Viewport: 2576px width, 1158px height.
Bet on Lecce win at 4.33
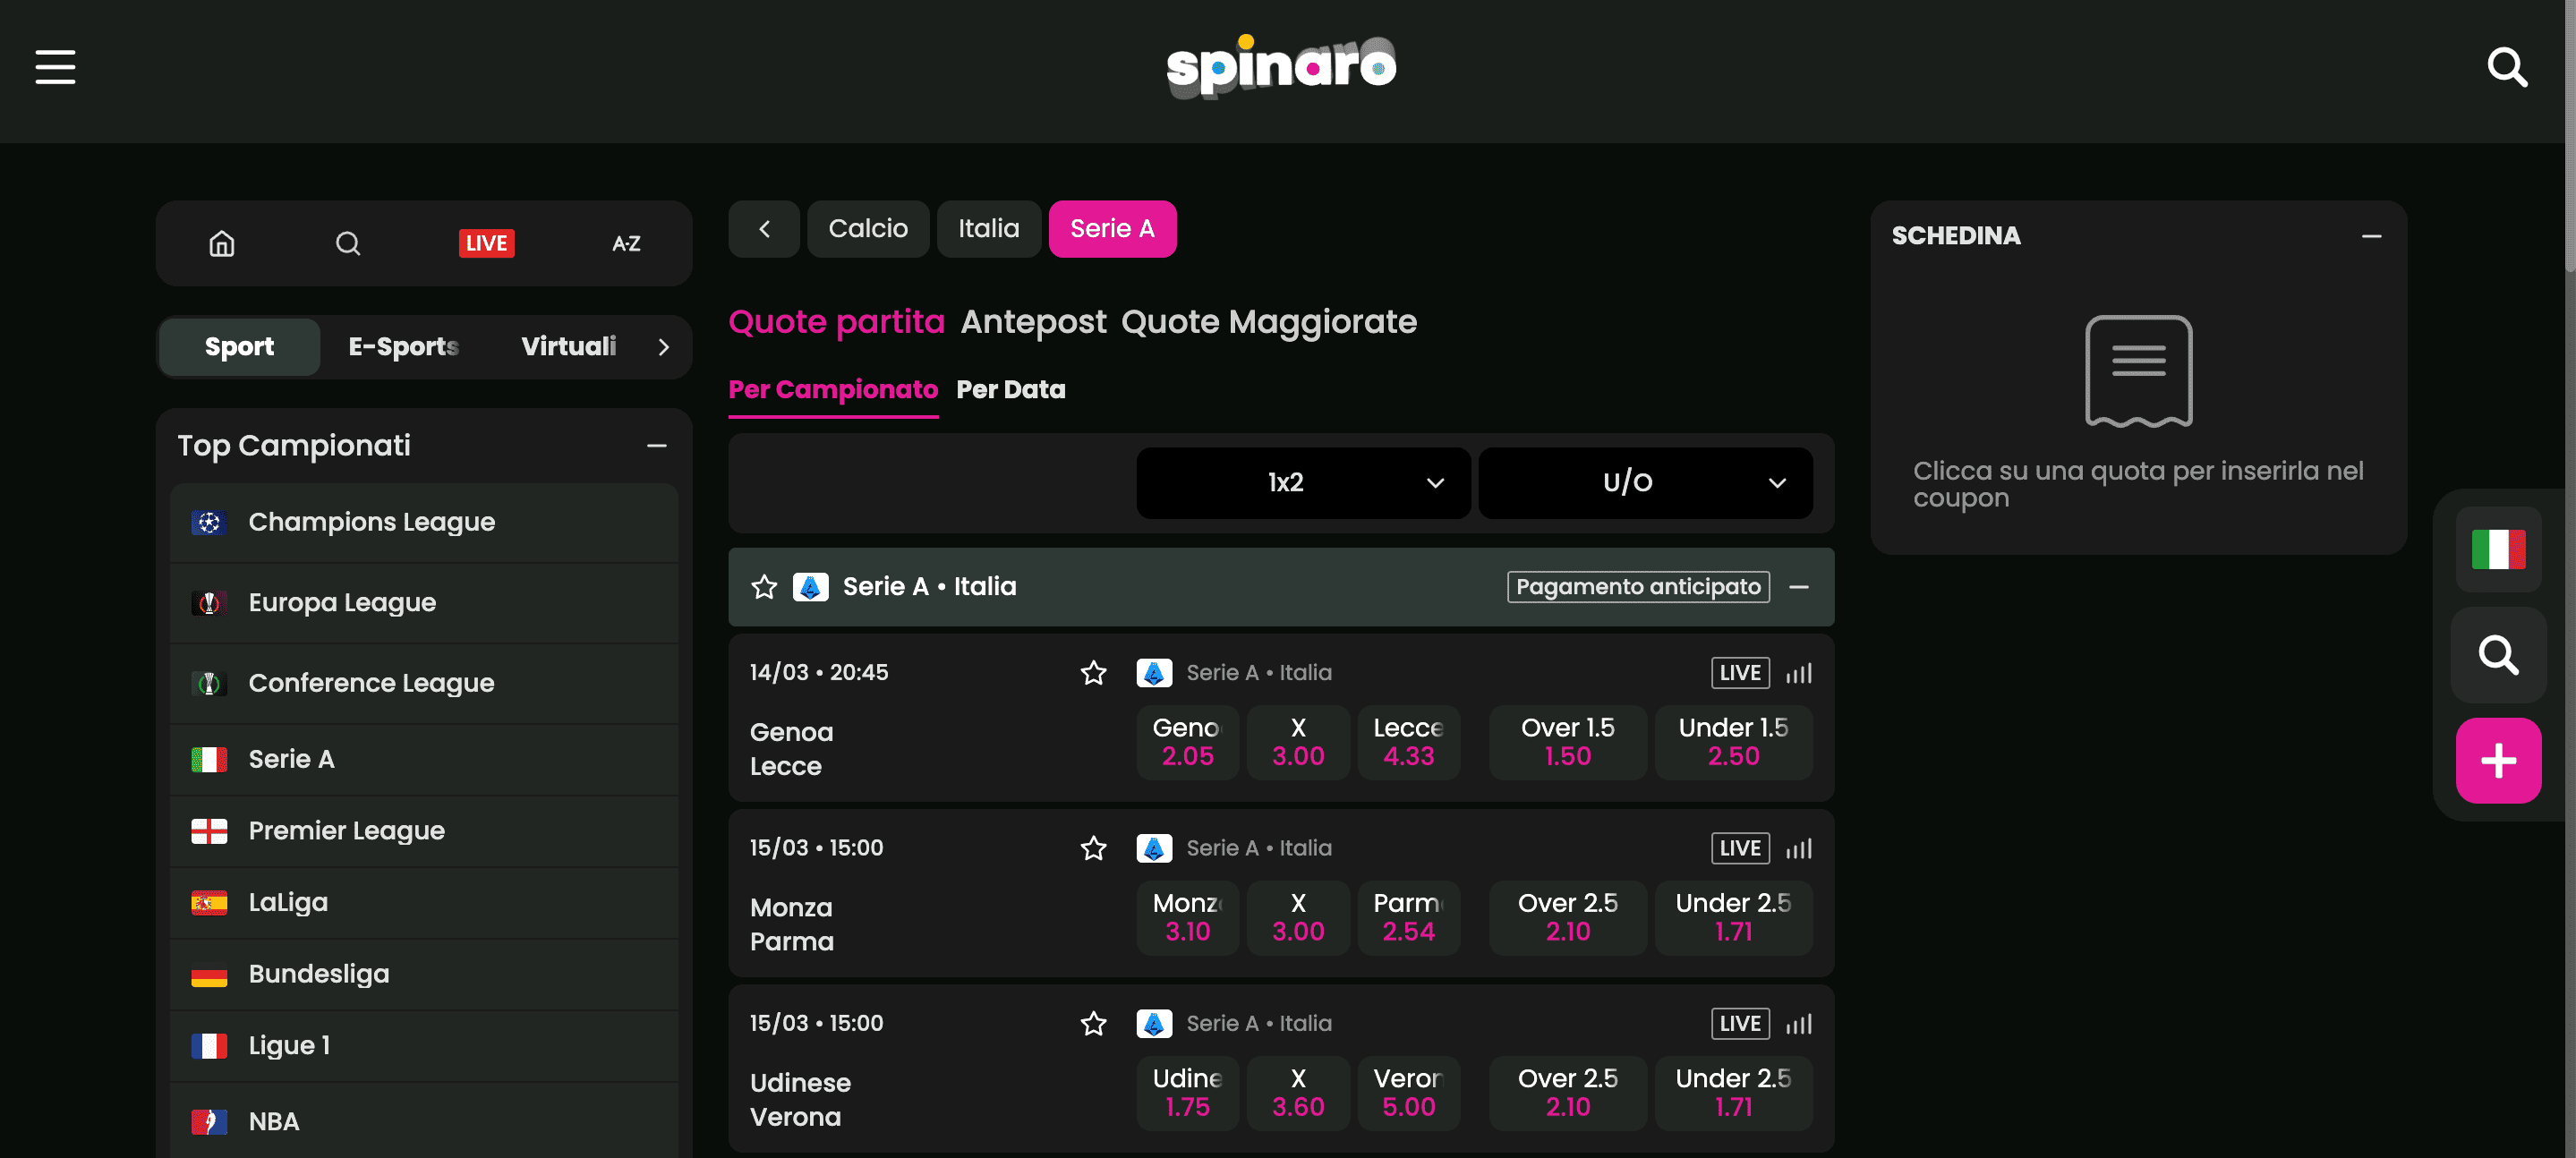coord(1408,743)
